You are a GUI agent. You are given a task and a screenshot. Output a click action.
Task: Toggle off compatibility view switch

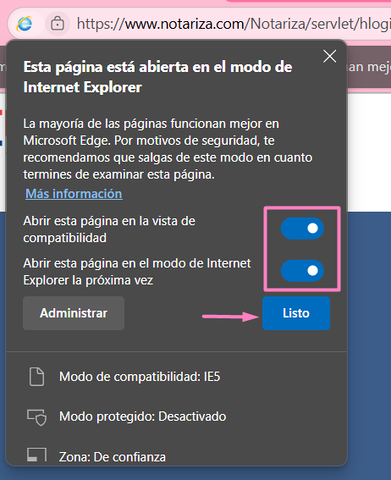point(302,228)
